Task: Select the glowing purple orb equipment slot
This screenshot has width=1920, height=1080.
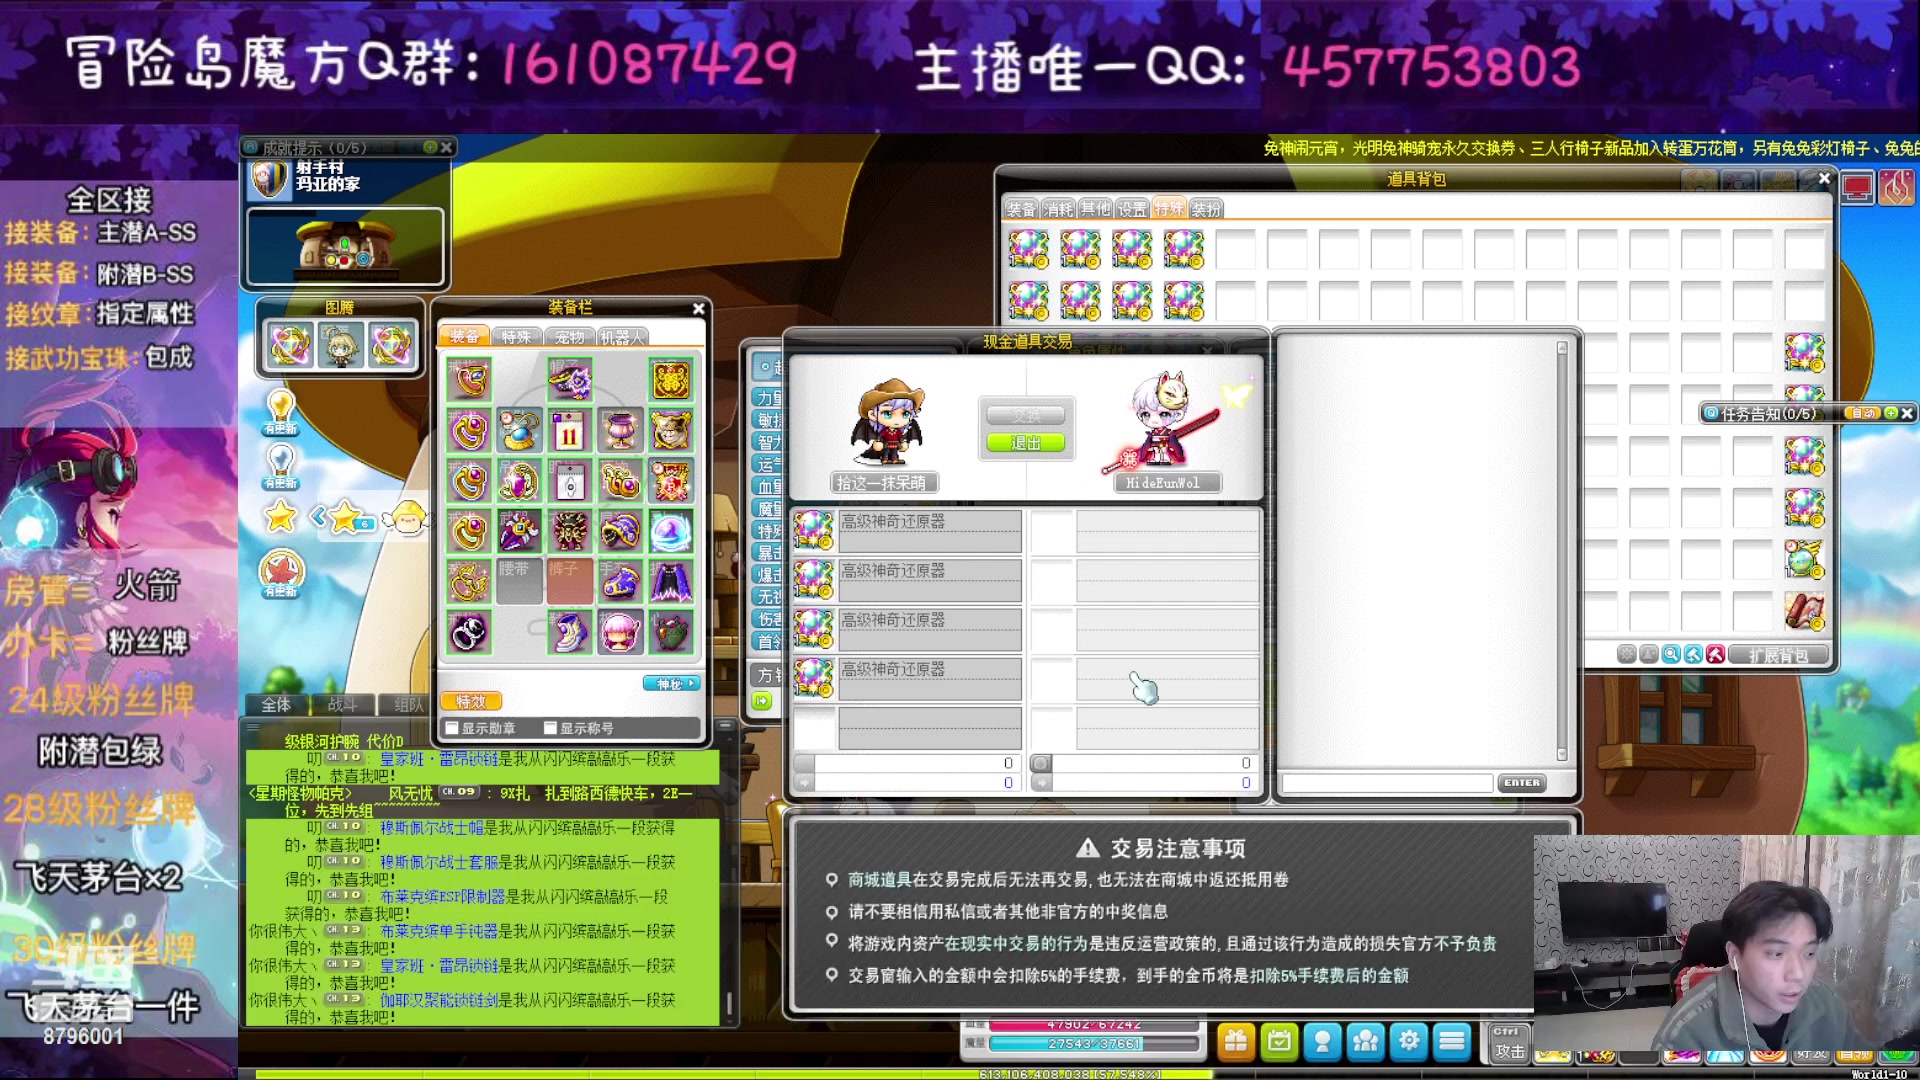Action: coord(671,532)
